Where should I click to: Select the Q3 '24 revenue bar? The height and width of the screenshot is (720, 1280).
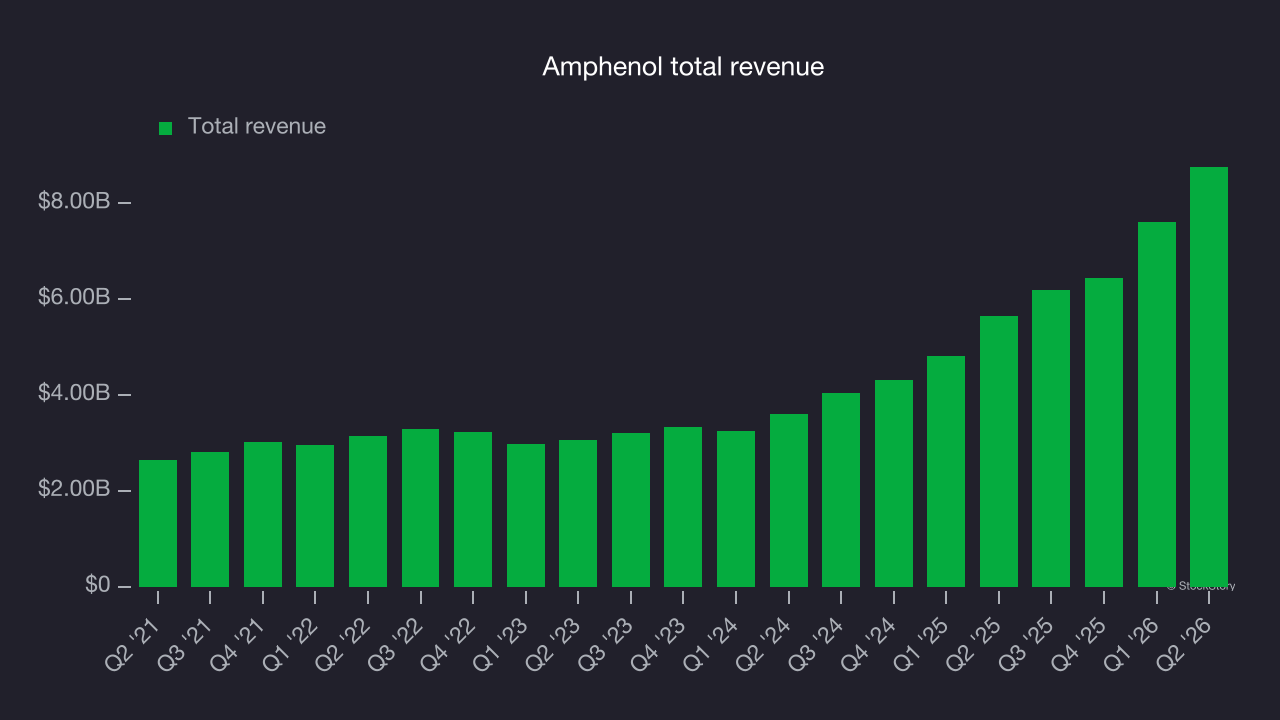pyautogui.click(x=841, y=490)
